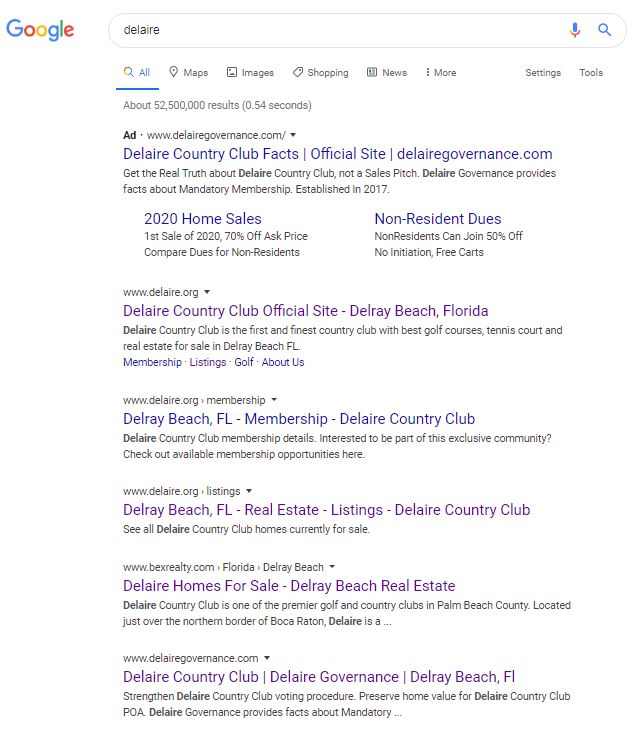Open the Tools option
636x739 pixels.
tap(591, 73)
